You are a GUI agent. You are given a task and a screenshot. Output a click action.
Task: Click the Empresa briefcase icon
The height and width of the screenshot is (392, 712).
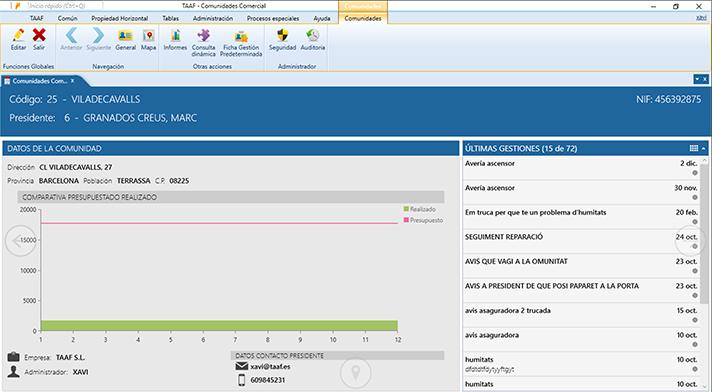(14, 357)
